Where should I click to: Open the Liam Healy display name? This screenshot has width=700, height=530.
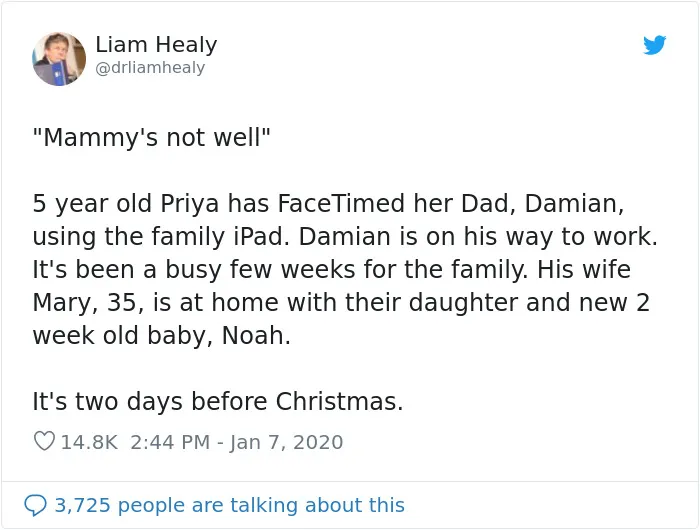[156, 45]
